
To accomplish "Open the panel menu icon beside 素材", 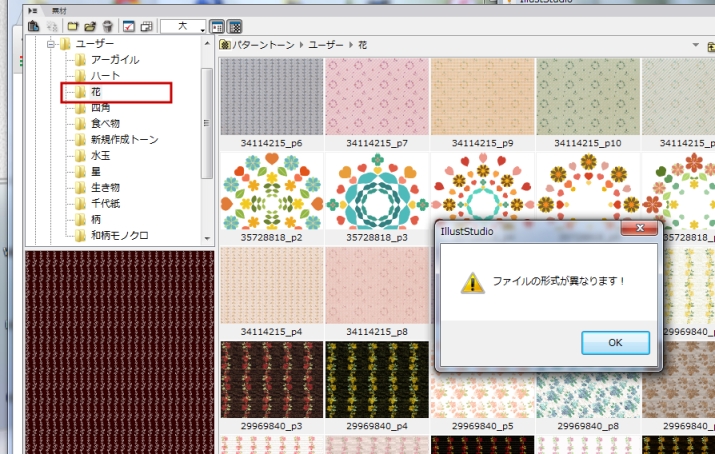I will [32, 9].
